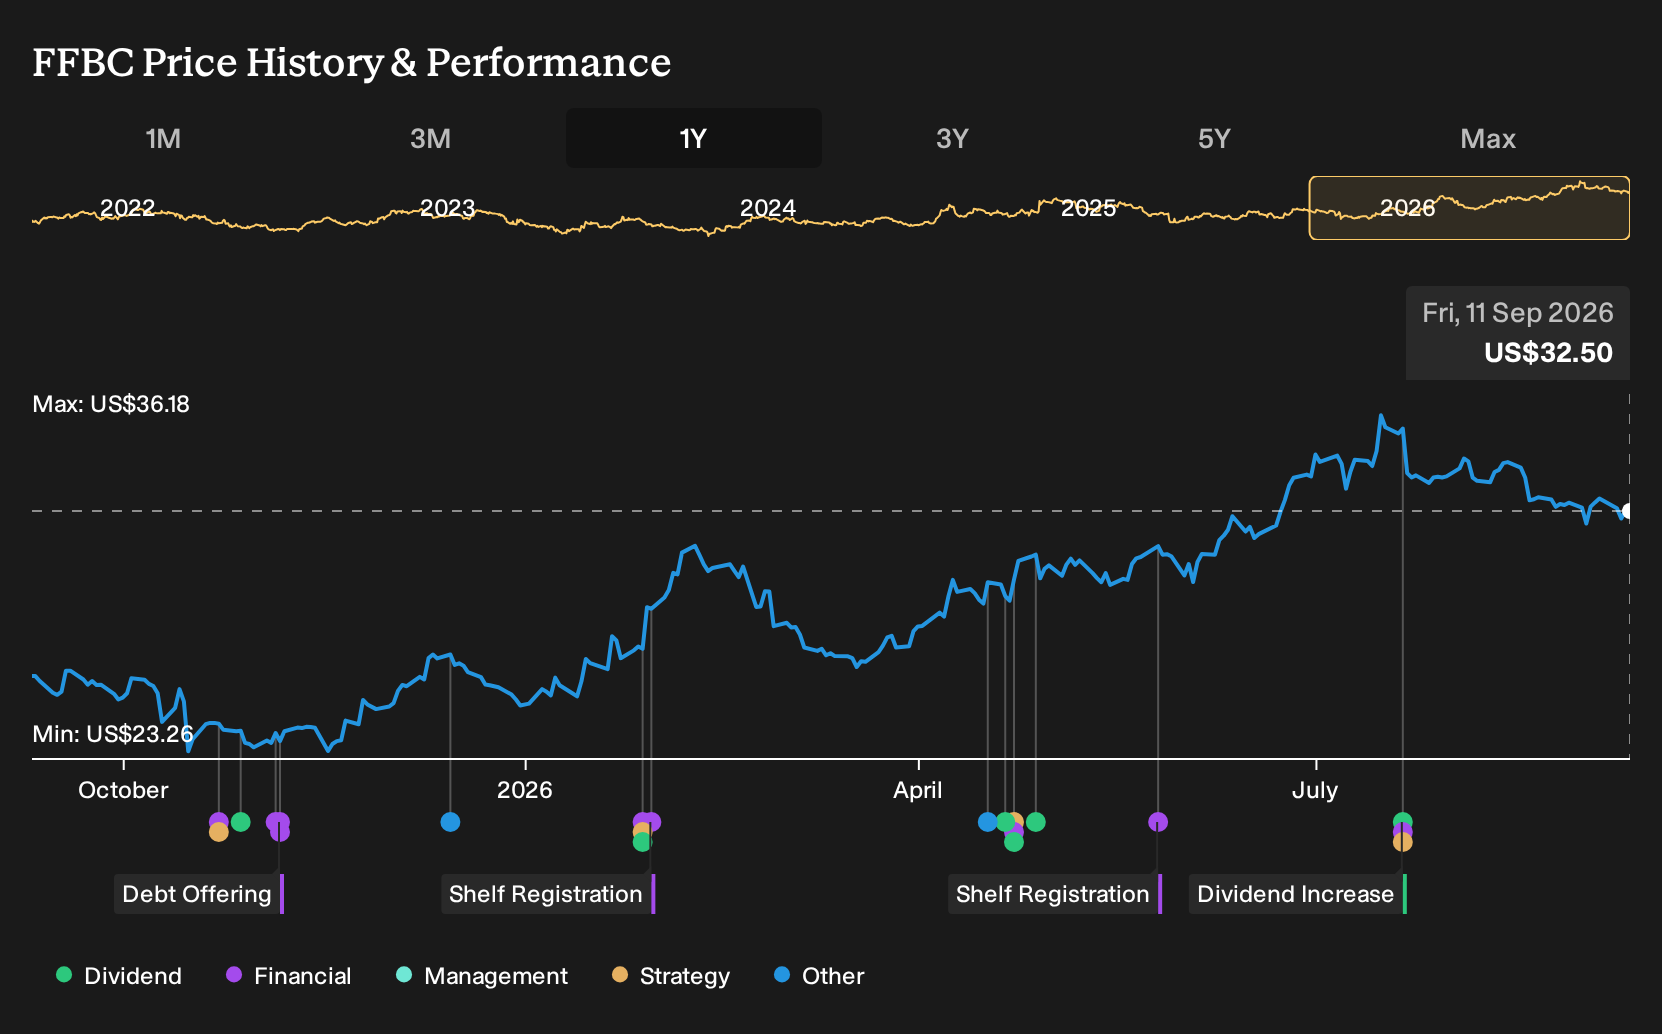Click the 'July' axis label
Image resolution: width=1662 pixels, height=1034 pixels.
click(1315, 790)
